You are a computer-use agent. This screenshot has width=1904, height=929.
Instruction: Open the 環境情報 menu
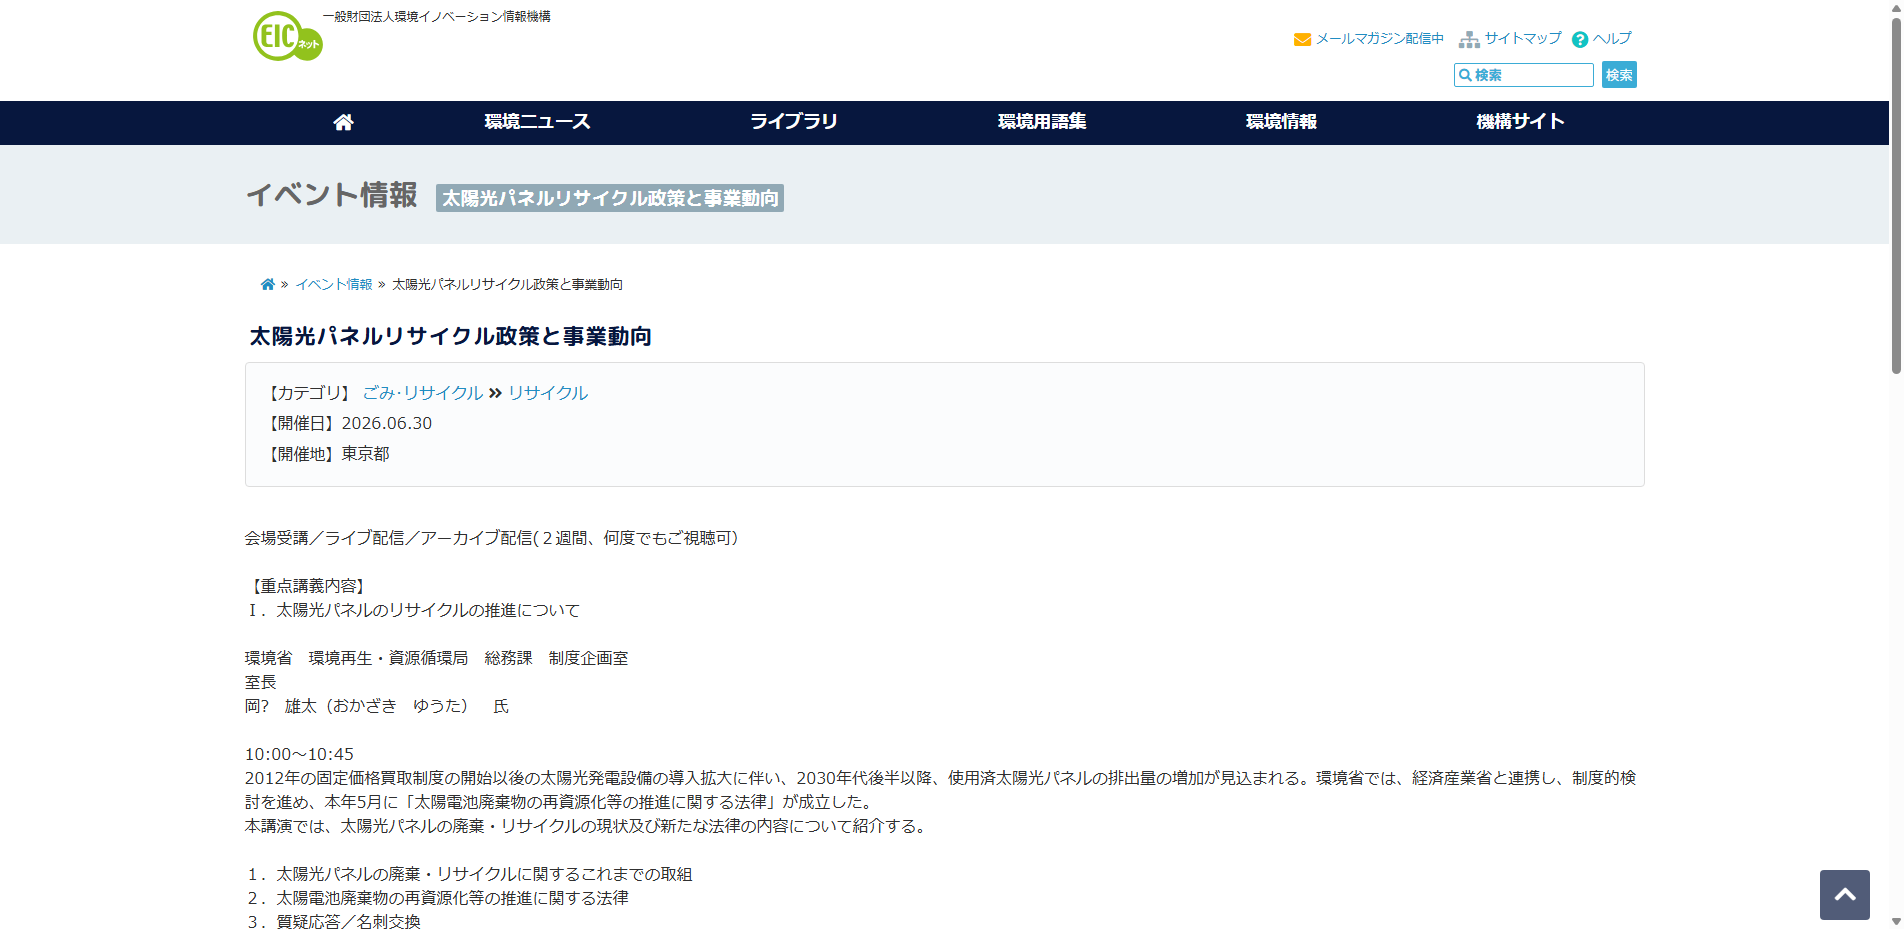[x=1281, y=122]
